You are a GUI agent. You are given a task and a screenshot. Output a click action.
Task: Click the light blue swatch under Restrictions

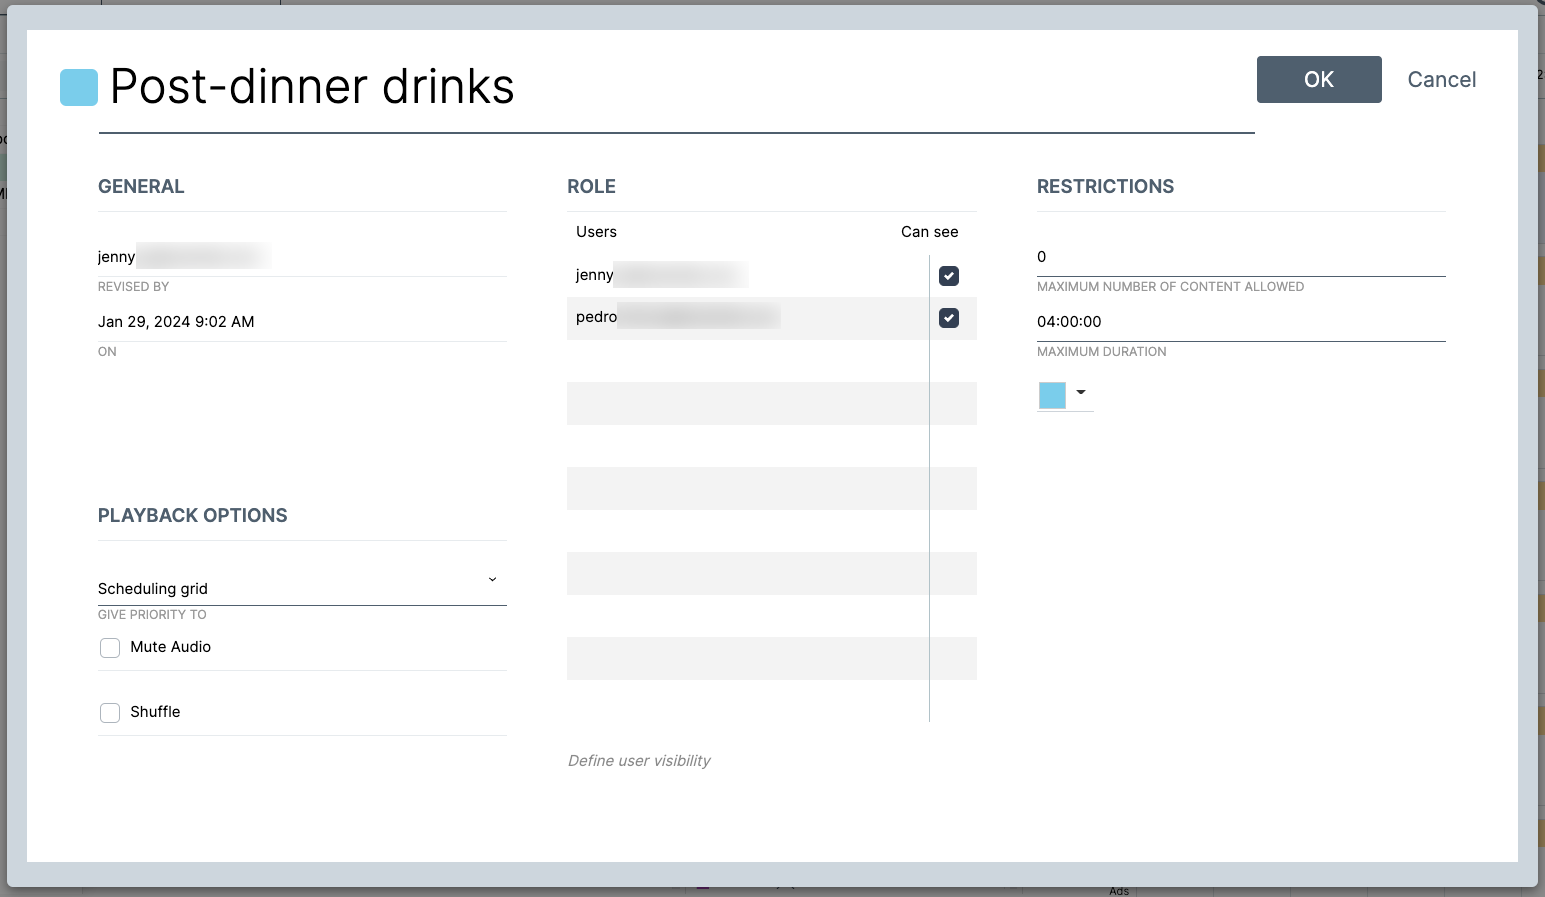pos(1052,396)
